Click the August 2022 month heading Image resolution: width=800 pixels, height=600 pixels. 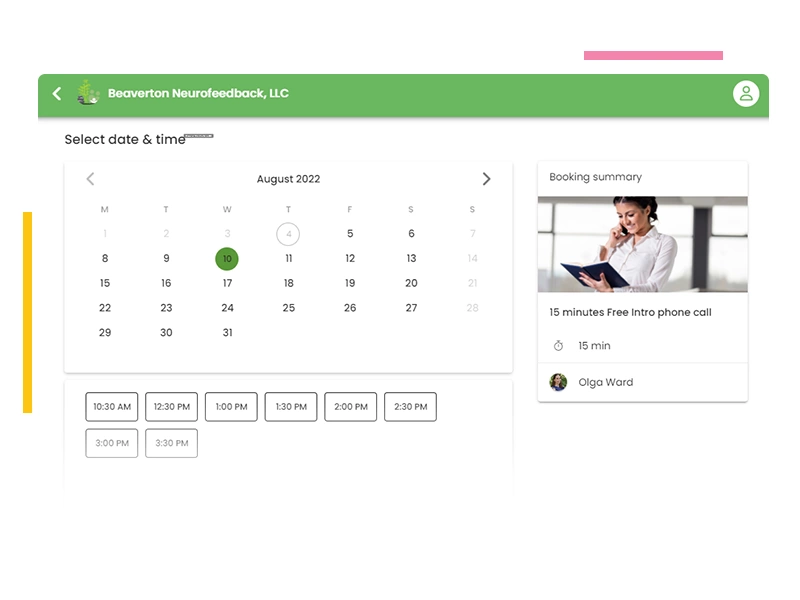pyautogui.click(x=288, y=179)
